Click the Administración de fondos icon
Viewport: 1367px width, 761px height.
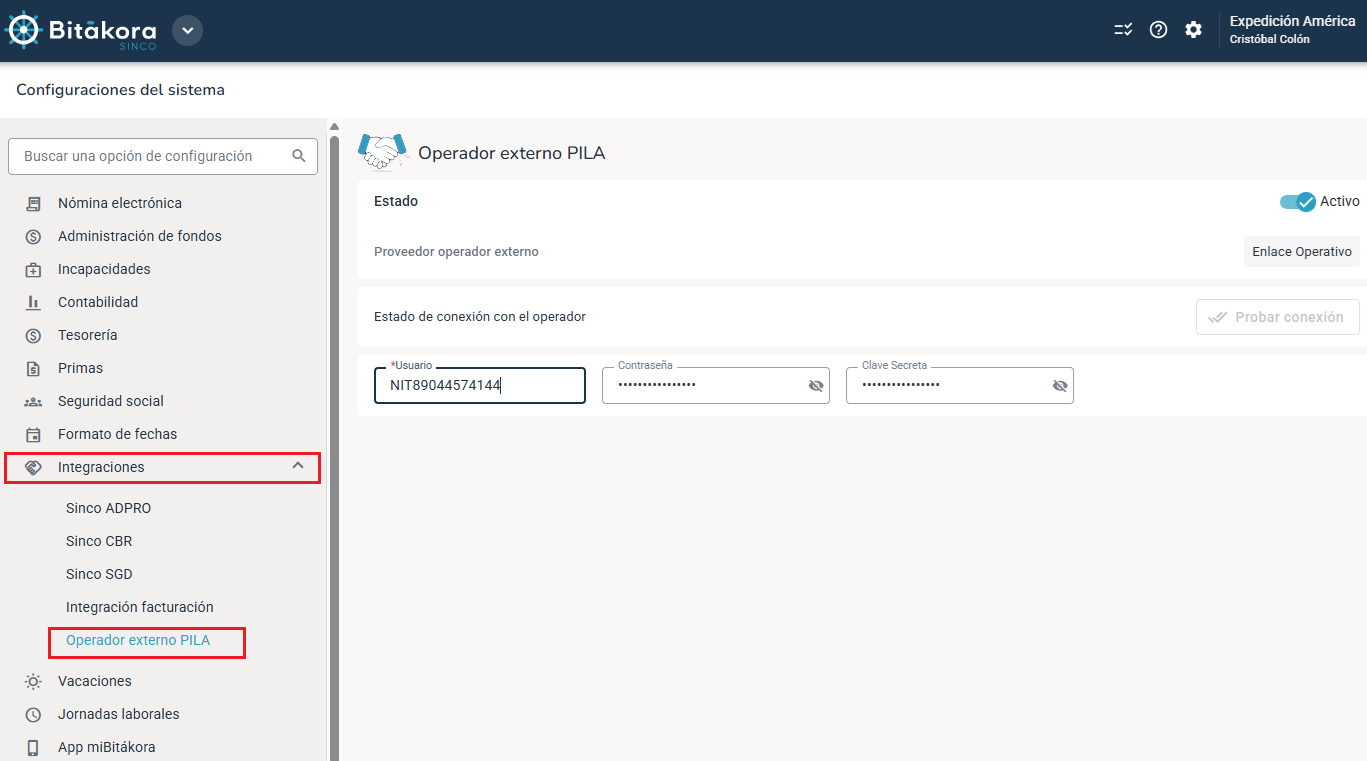34,235
